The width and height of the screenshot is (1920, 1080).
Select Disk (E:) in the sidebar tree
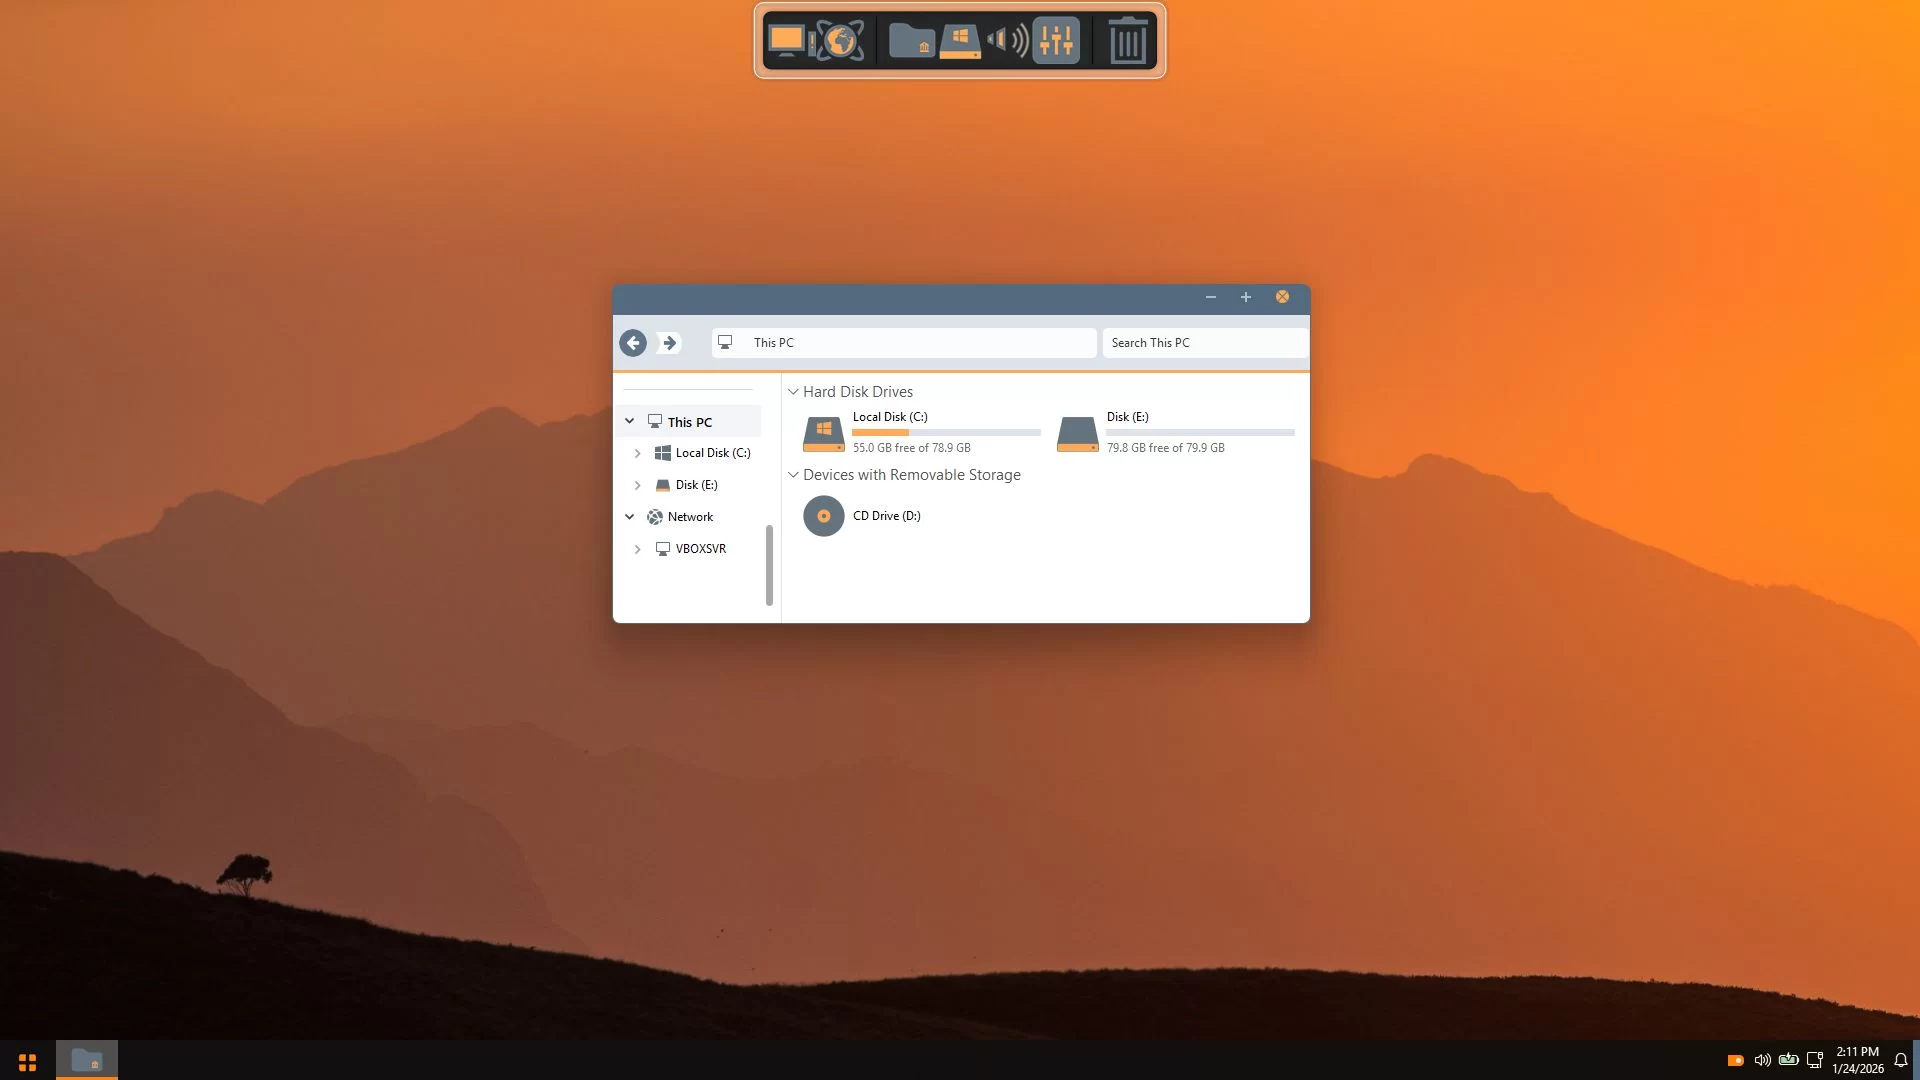(x=696, y=485)
